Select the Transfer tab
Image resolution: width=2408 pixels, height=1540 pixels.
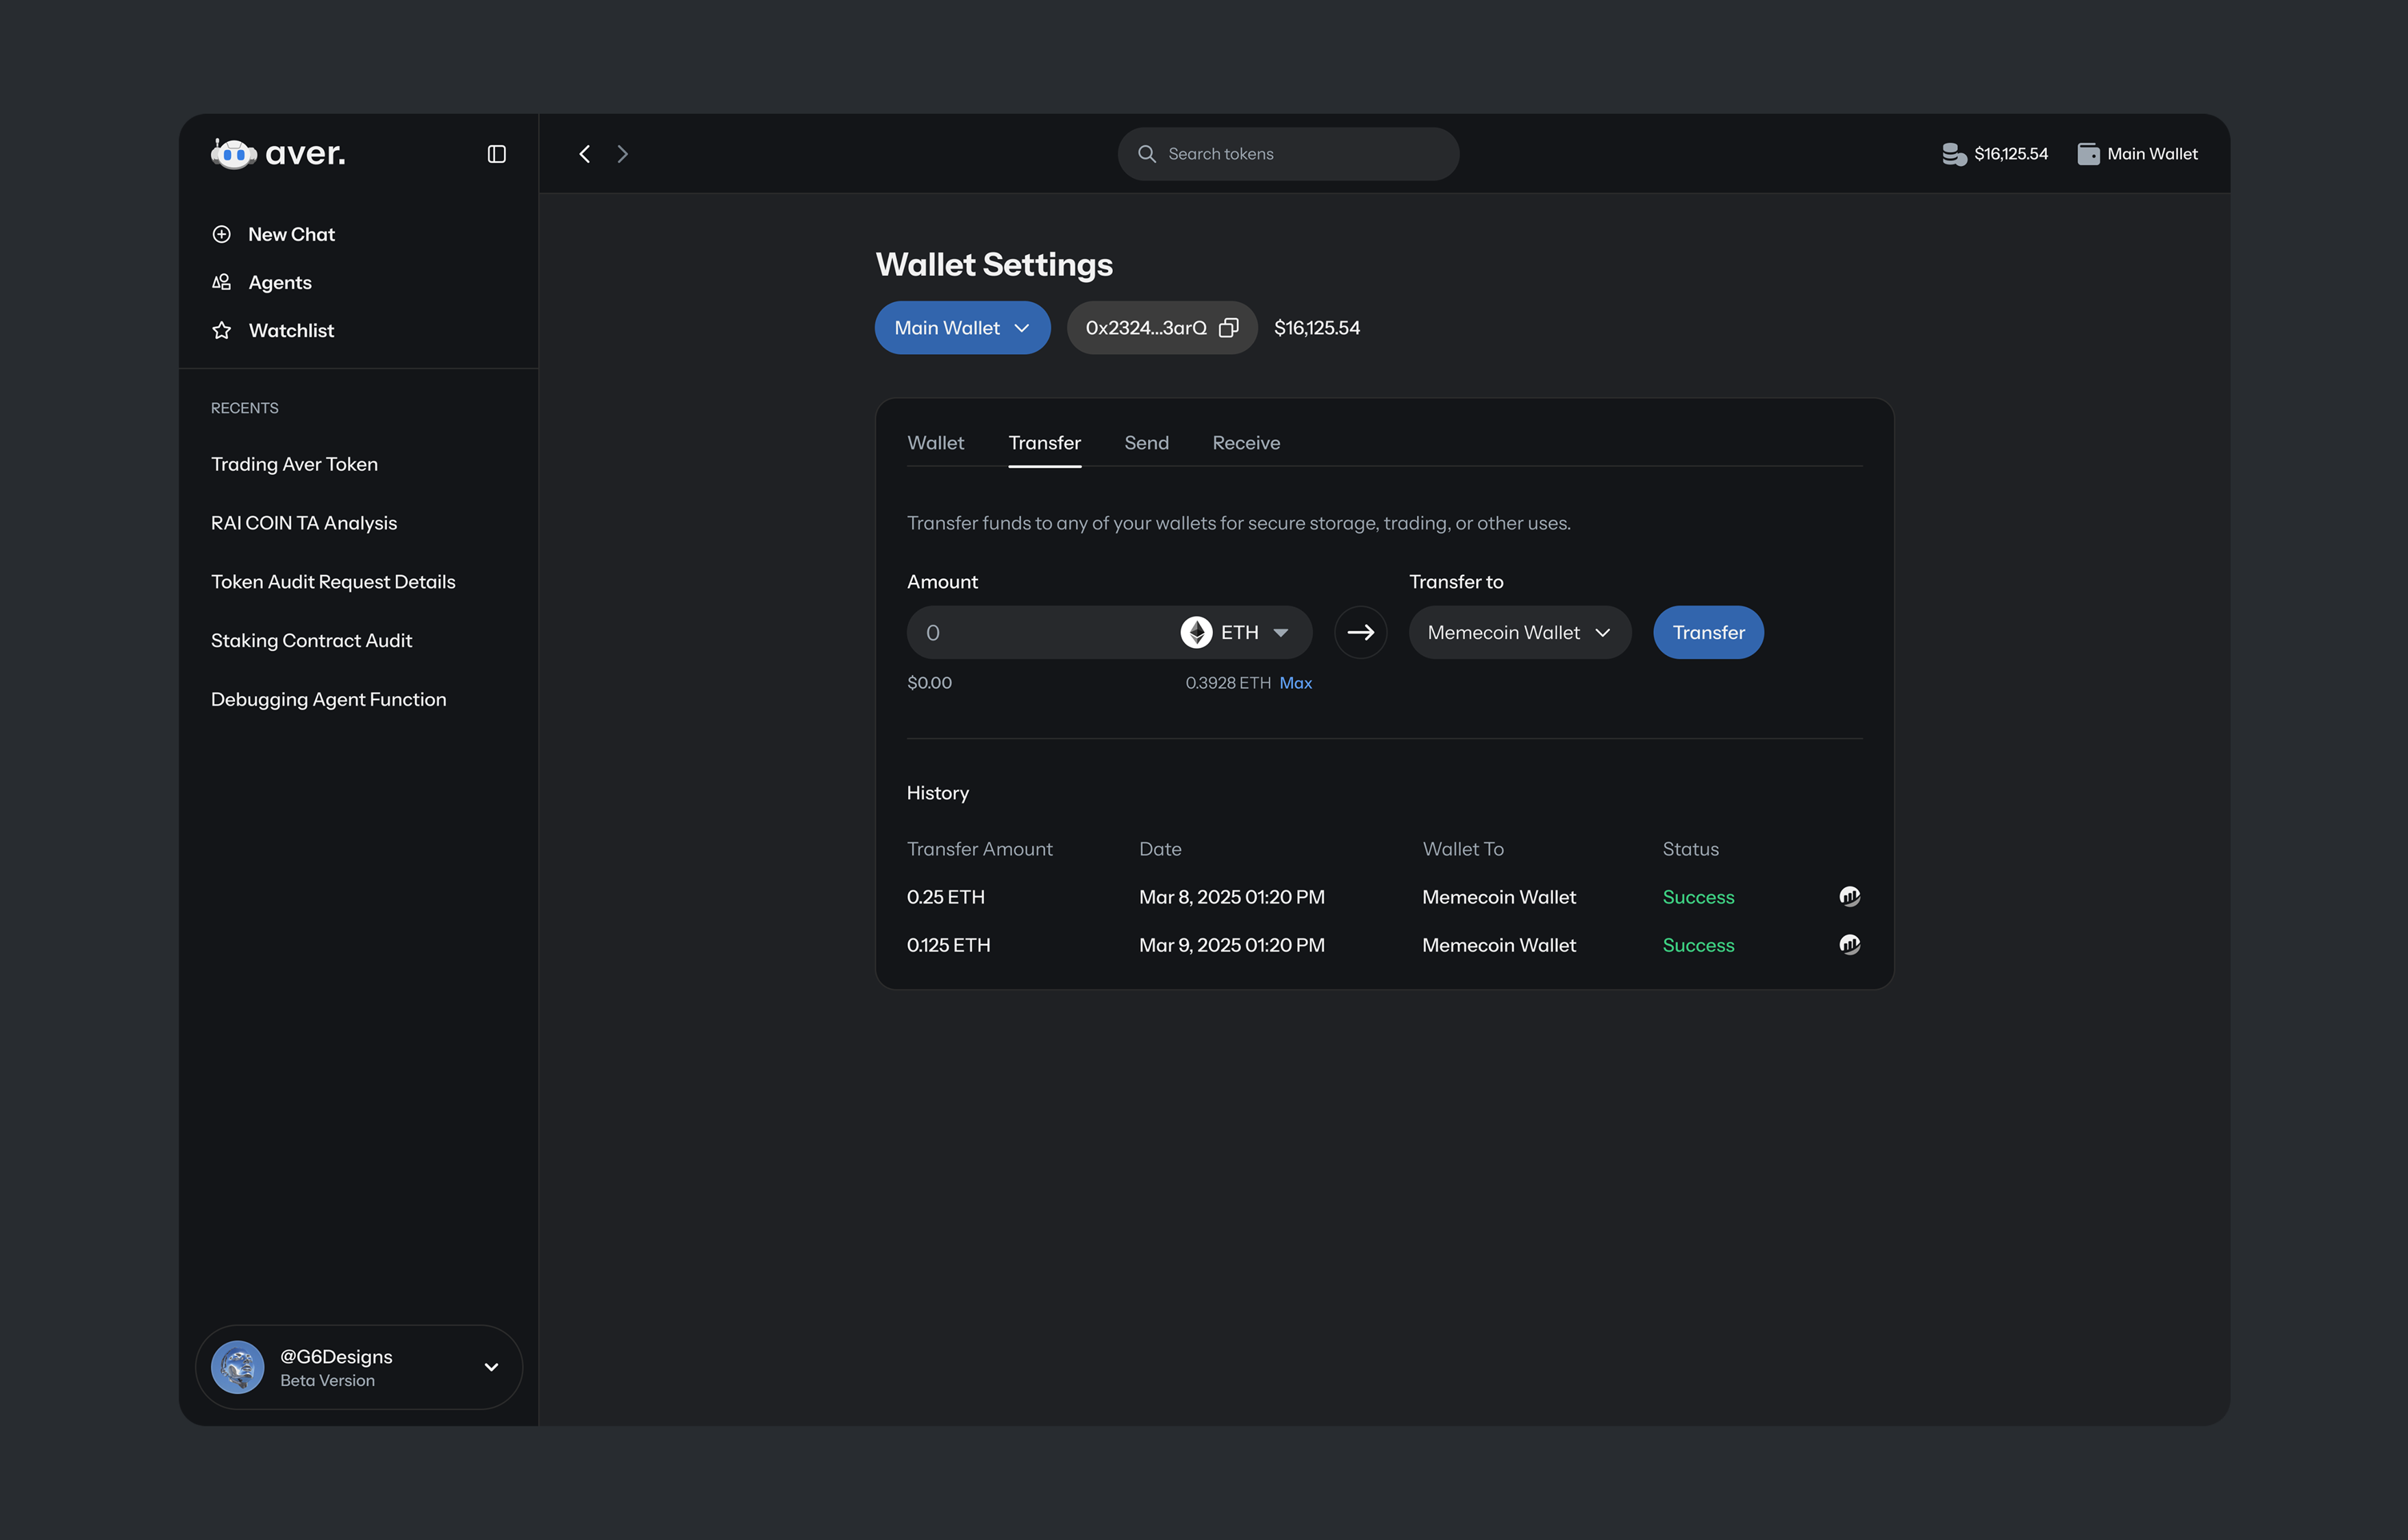[x=1044, y=443]
